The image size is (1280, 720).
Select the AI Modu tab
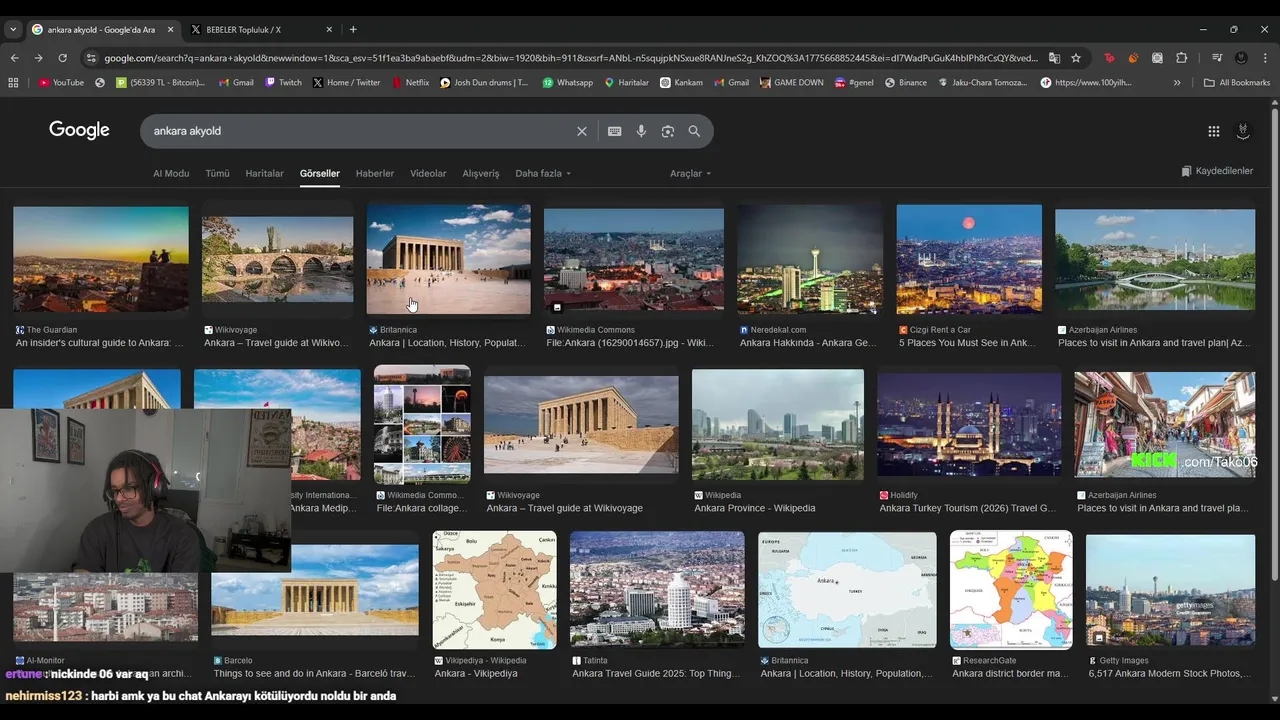coord(171,173)
